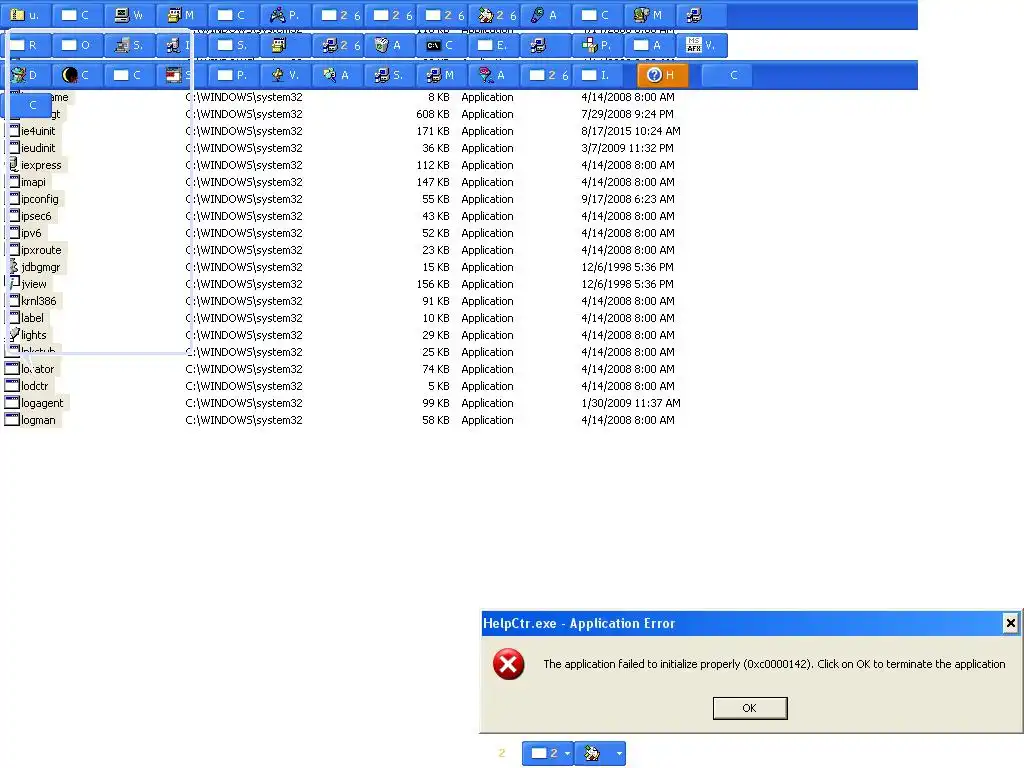The height and width of the screenshot is (768, 1024).
Task: Open the command prompt 'C' taskbar button
Action: pyautogui.click(x=440, y=45)
